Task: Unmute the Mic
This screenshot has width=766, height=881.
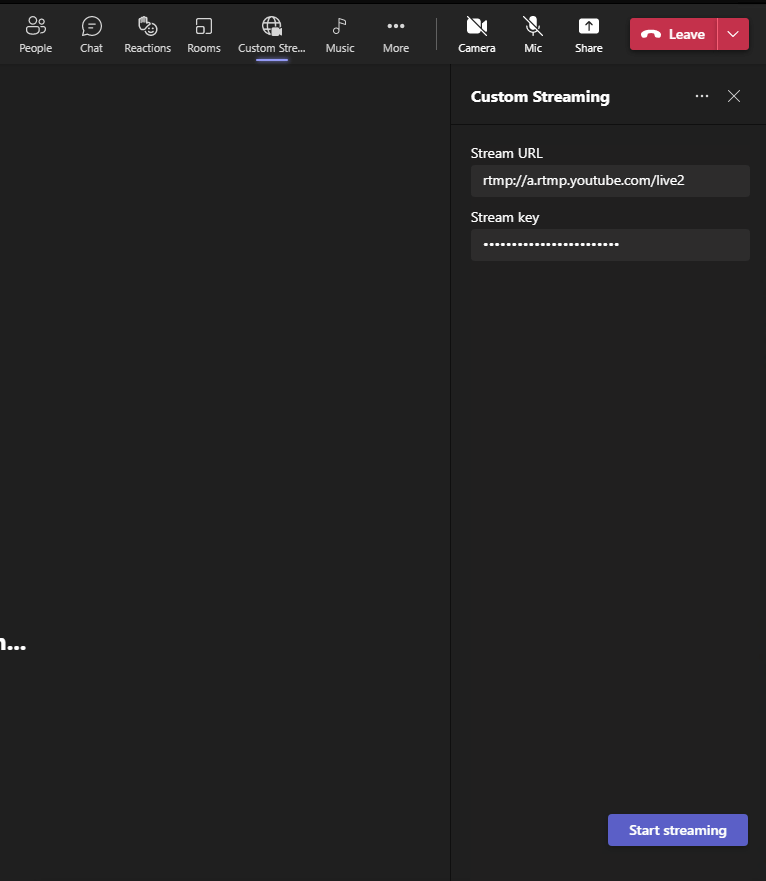Action: pos(533,34)
